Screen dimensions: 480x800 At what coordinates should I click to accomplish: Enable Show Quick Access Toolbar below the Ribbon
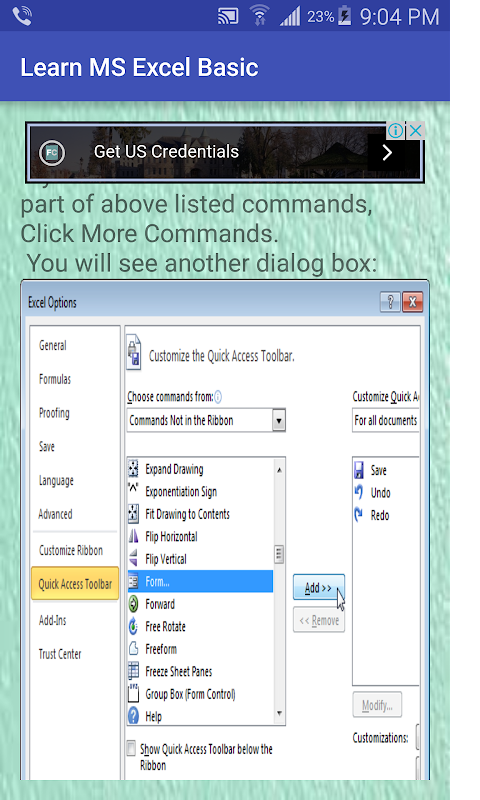pos(132,748)
